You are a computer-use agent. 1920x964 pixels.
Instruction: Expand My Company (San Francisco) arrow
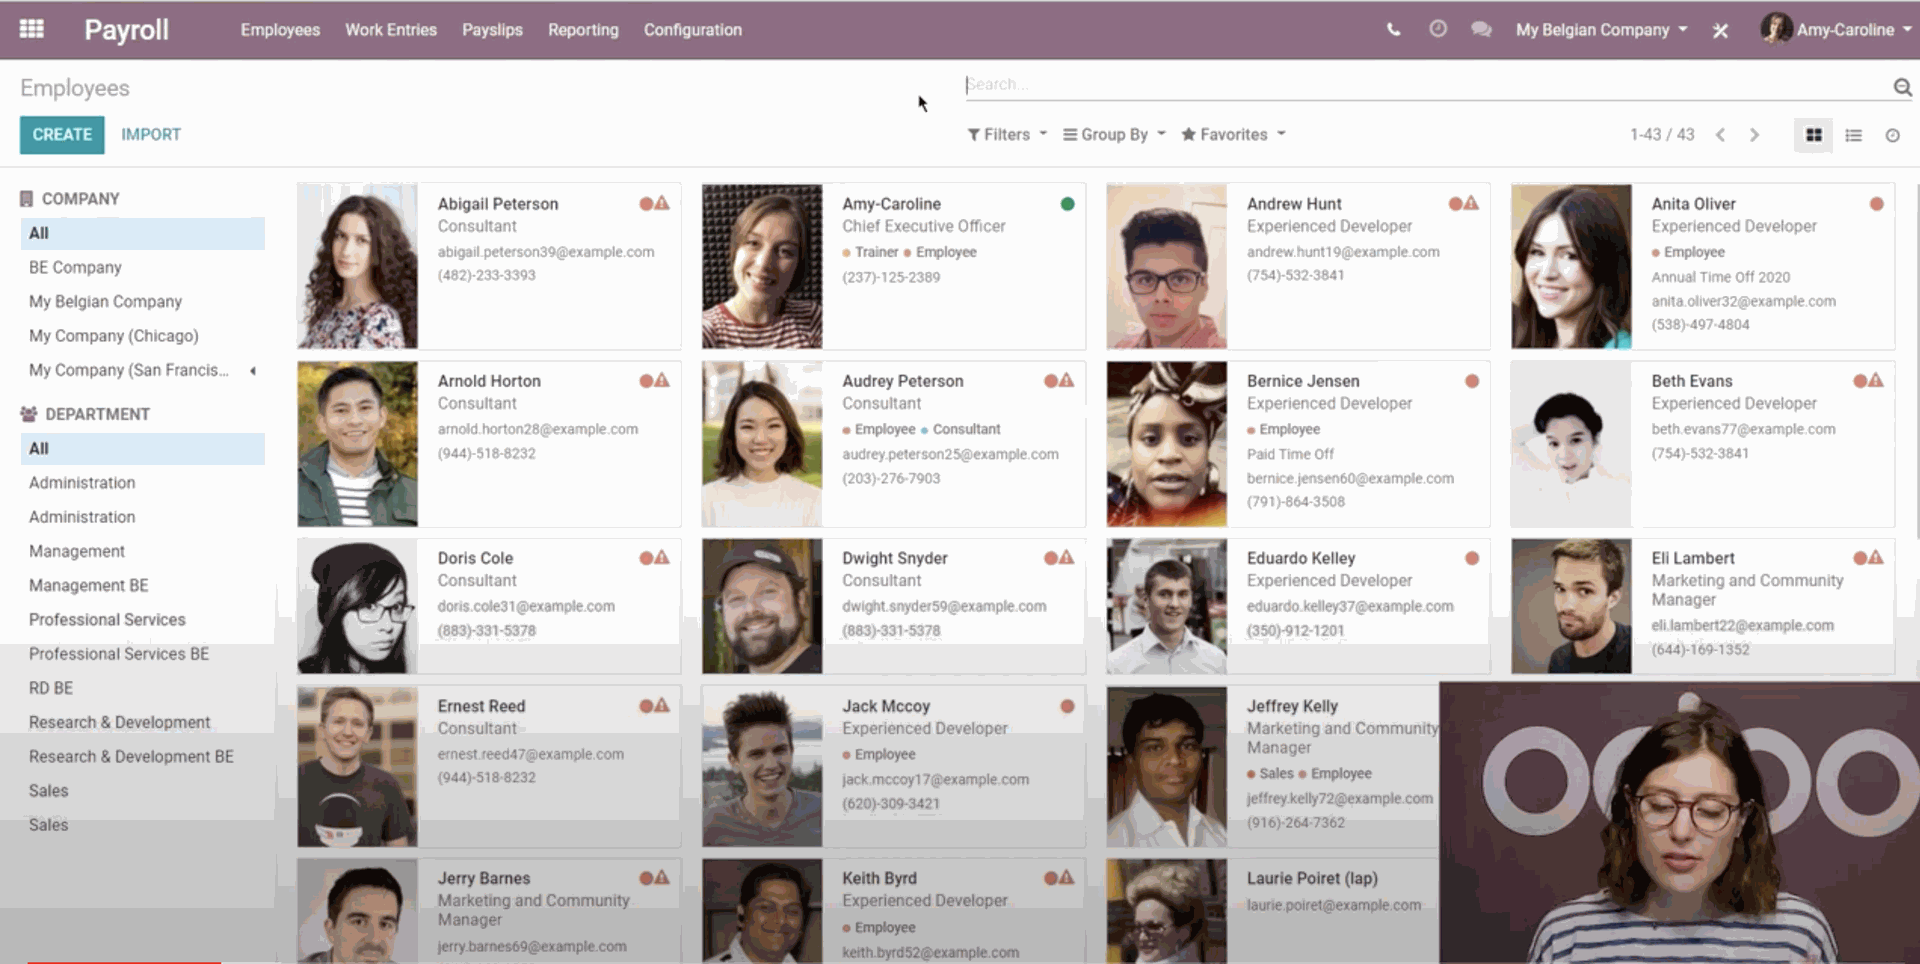[x=253, y=371]
